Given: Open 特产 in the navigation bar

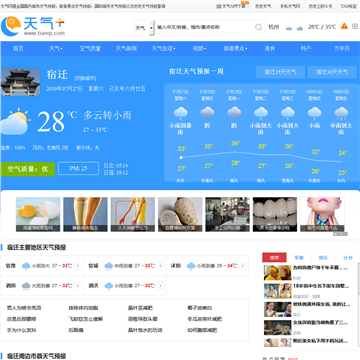Looking at the screenshot, I should [x=306, y=49].
